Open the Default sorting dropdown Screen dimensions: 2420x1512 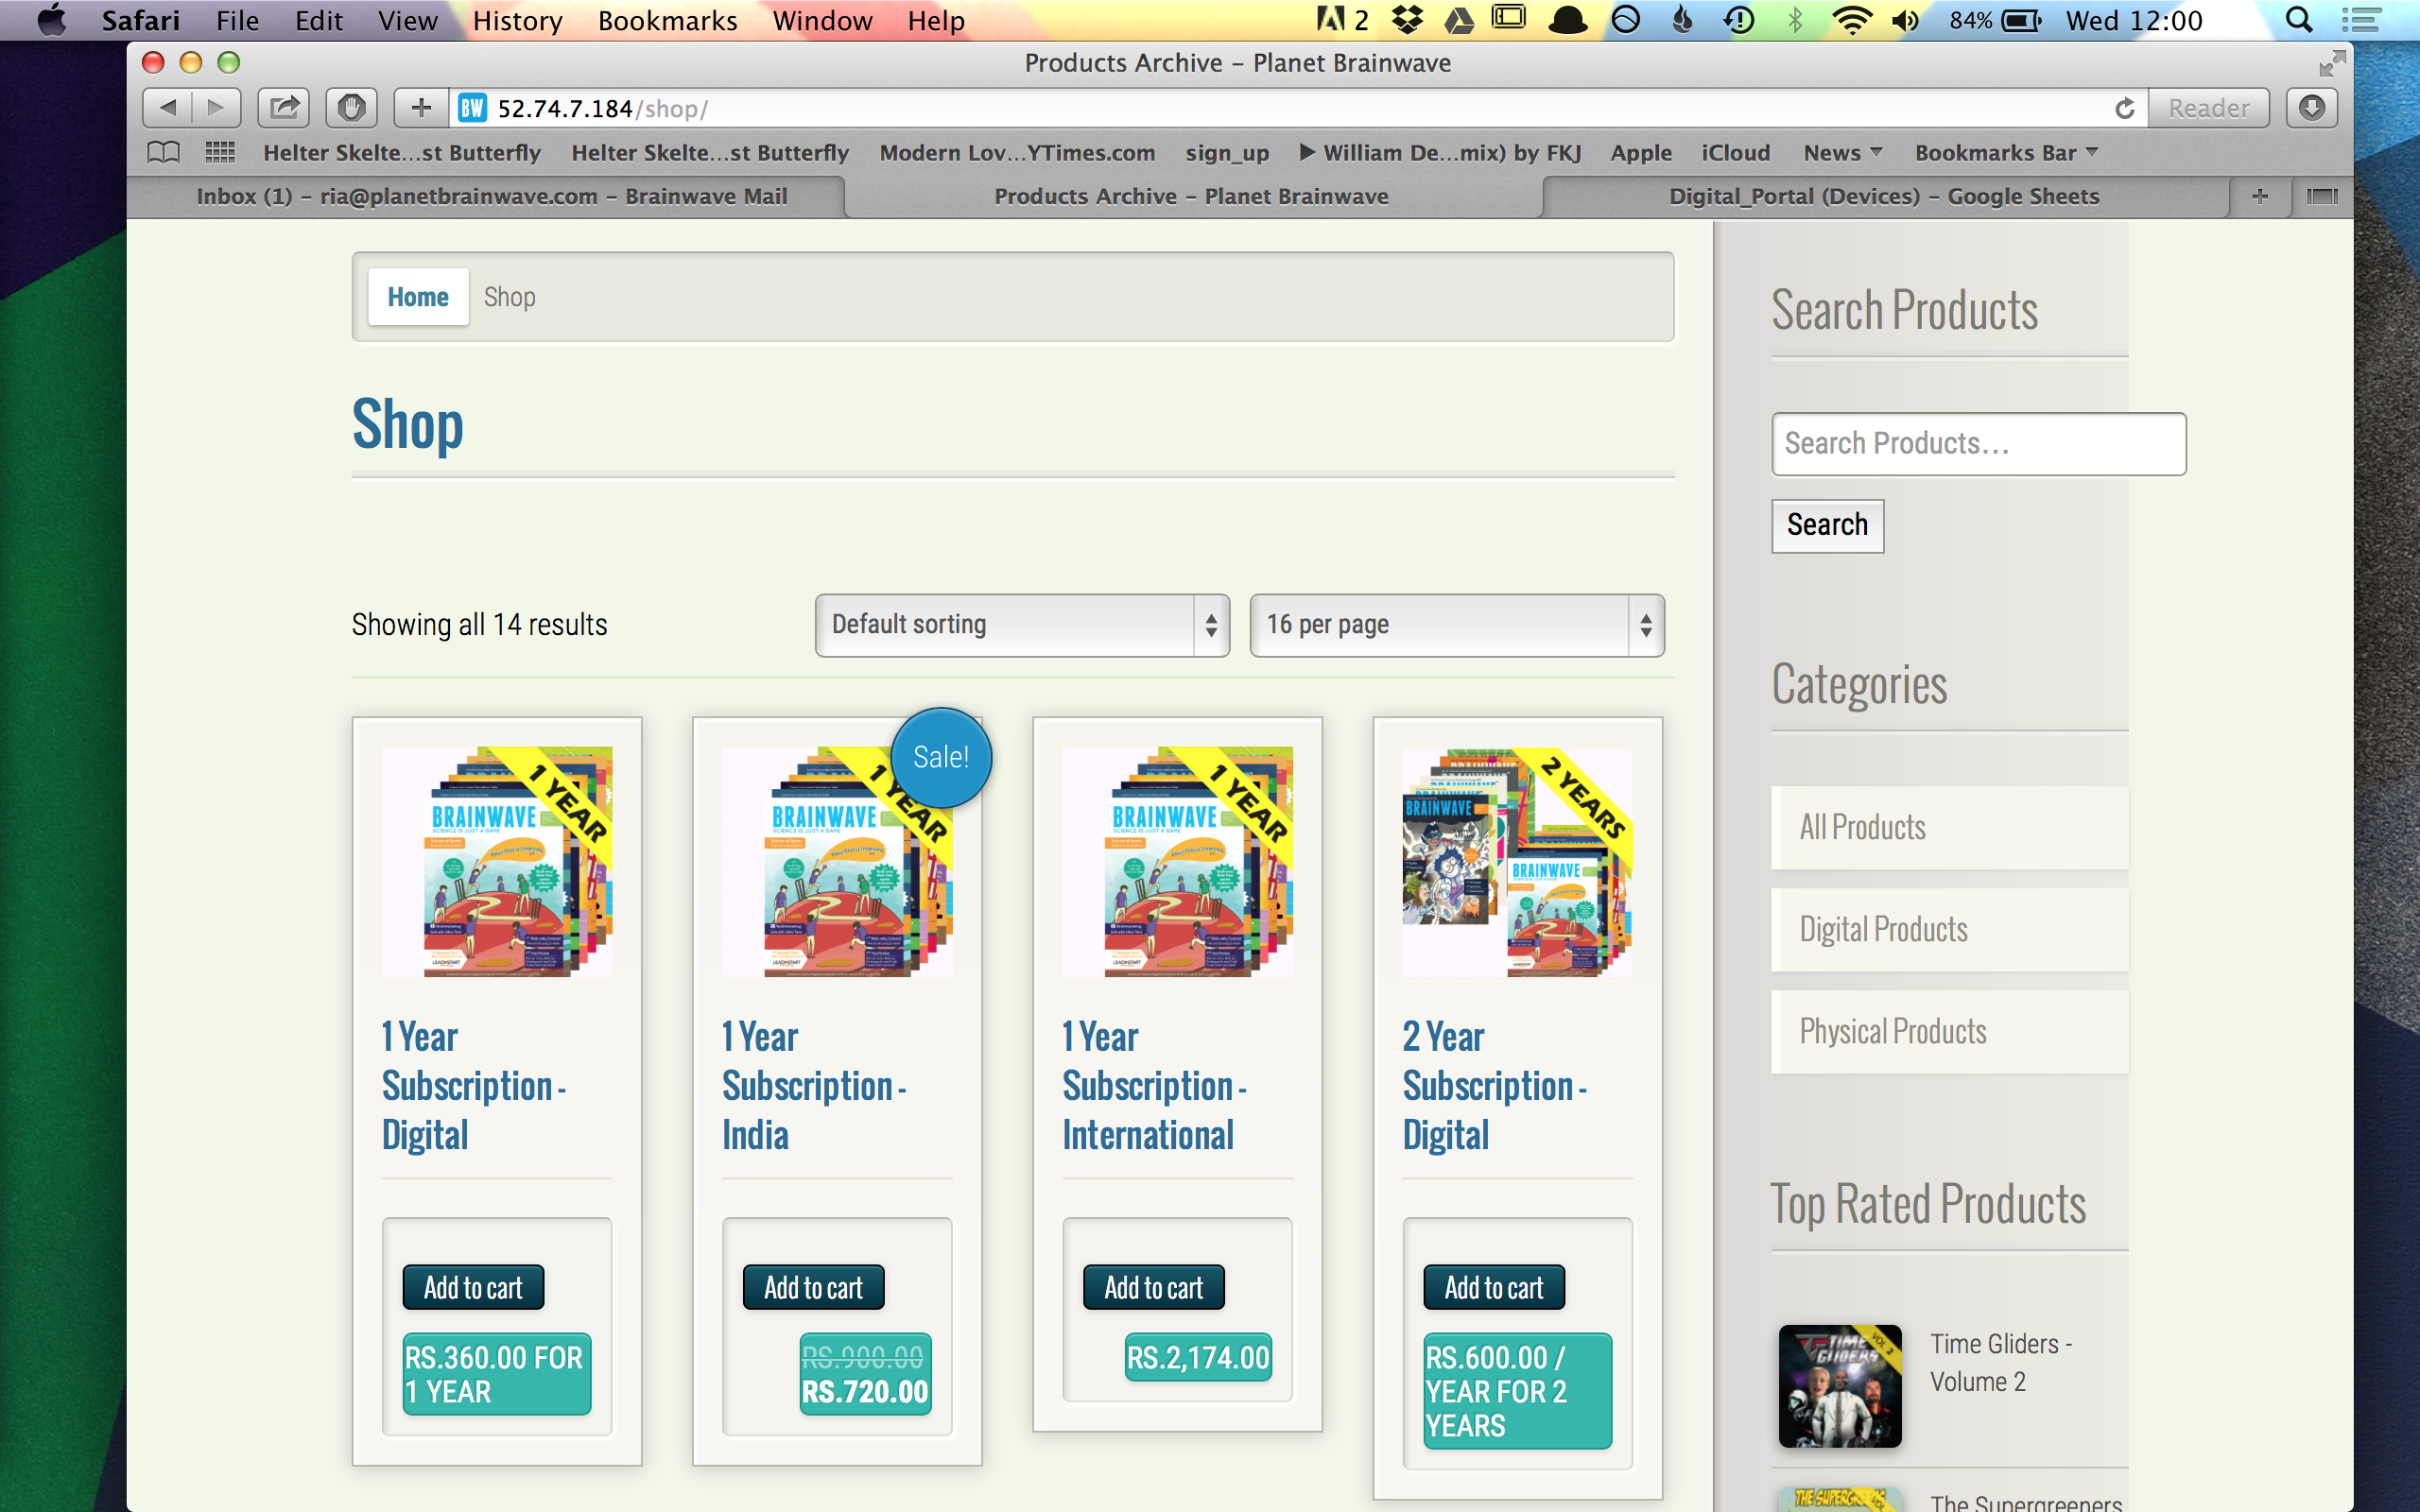pos(1022,625)
